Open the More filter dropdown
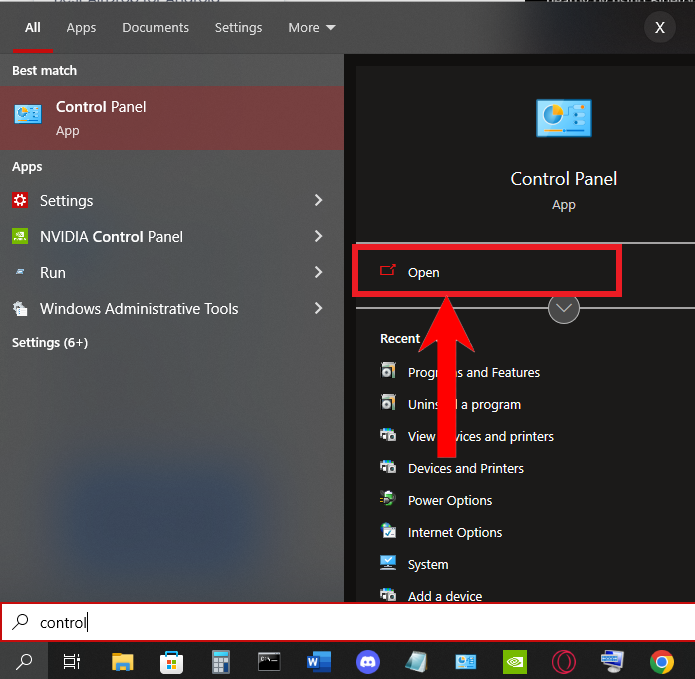This screenshot has width=695, height=679. 312,27
